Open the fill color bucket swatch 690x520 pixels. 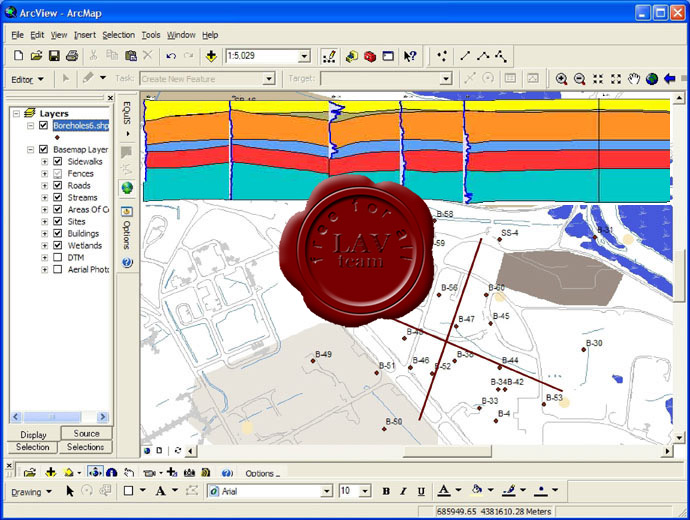coord(477,491)
